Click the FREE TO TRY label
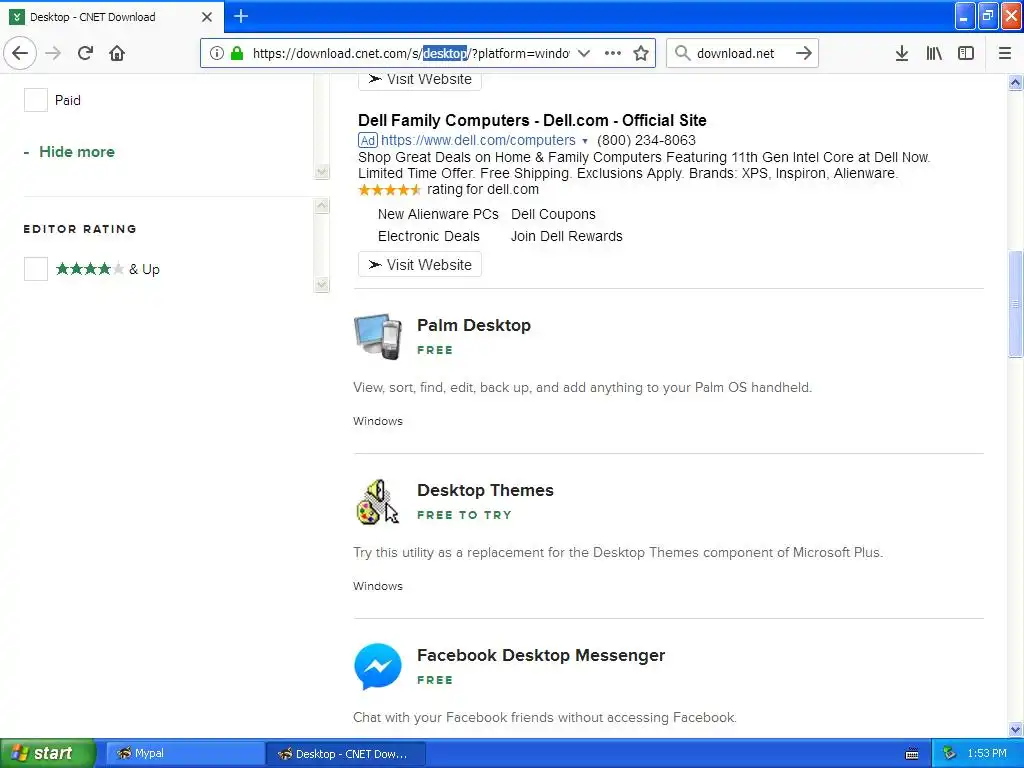Viewport: 1024px width, 768px height. pos(464,515)
